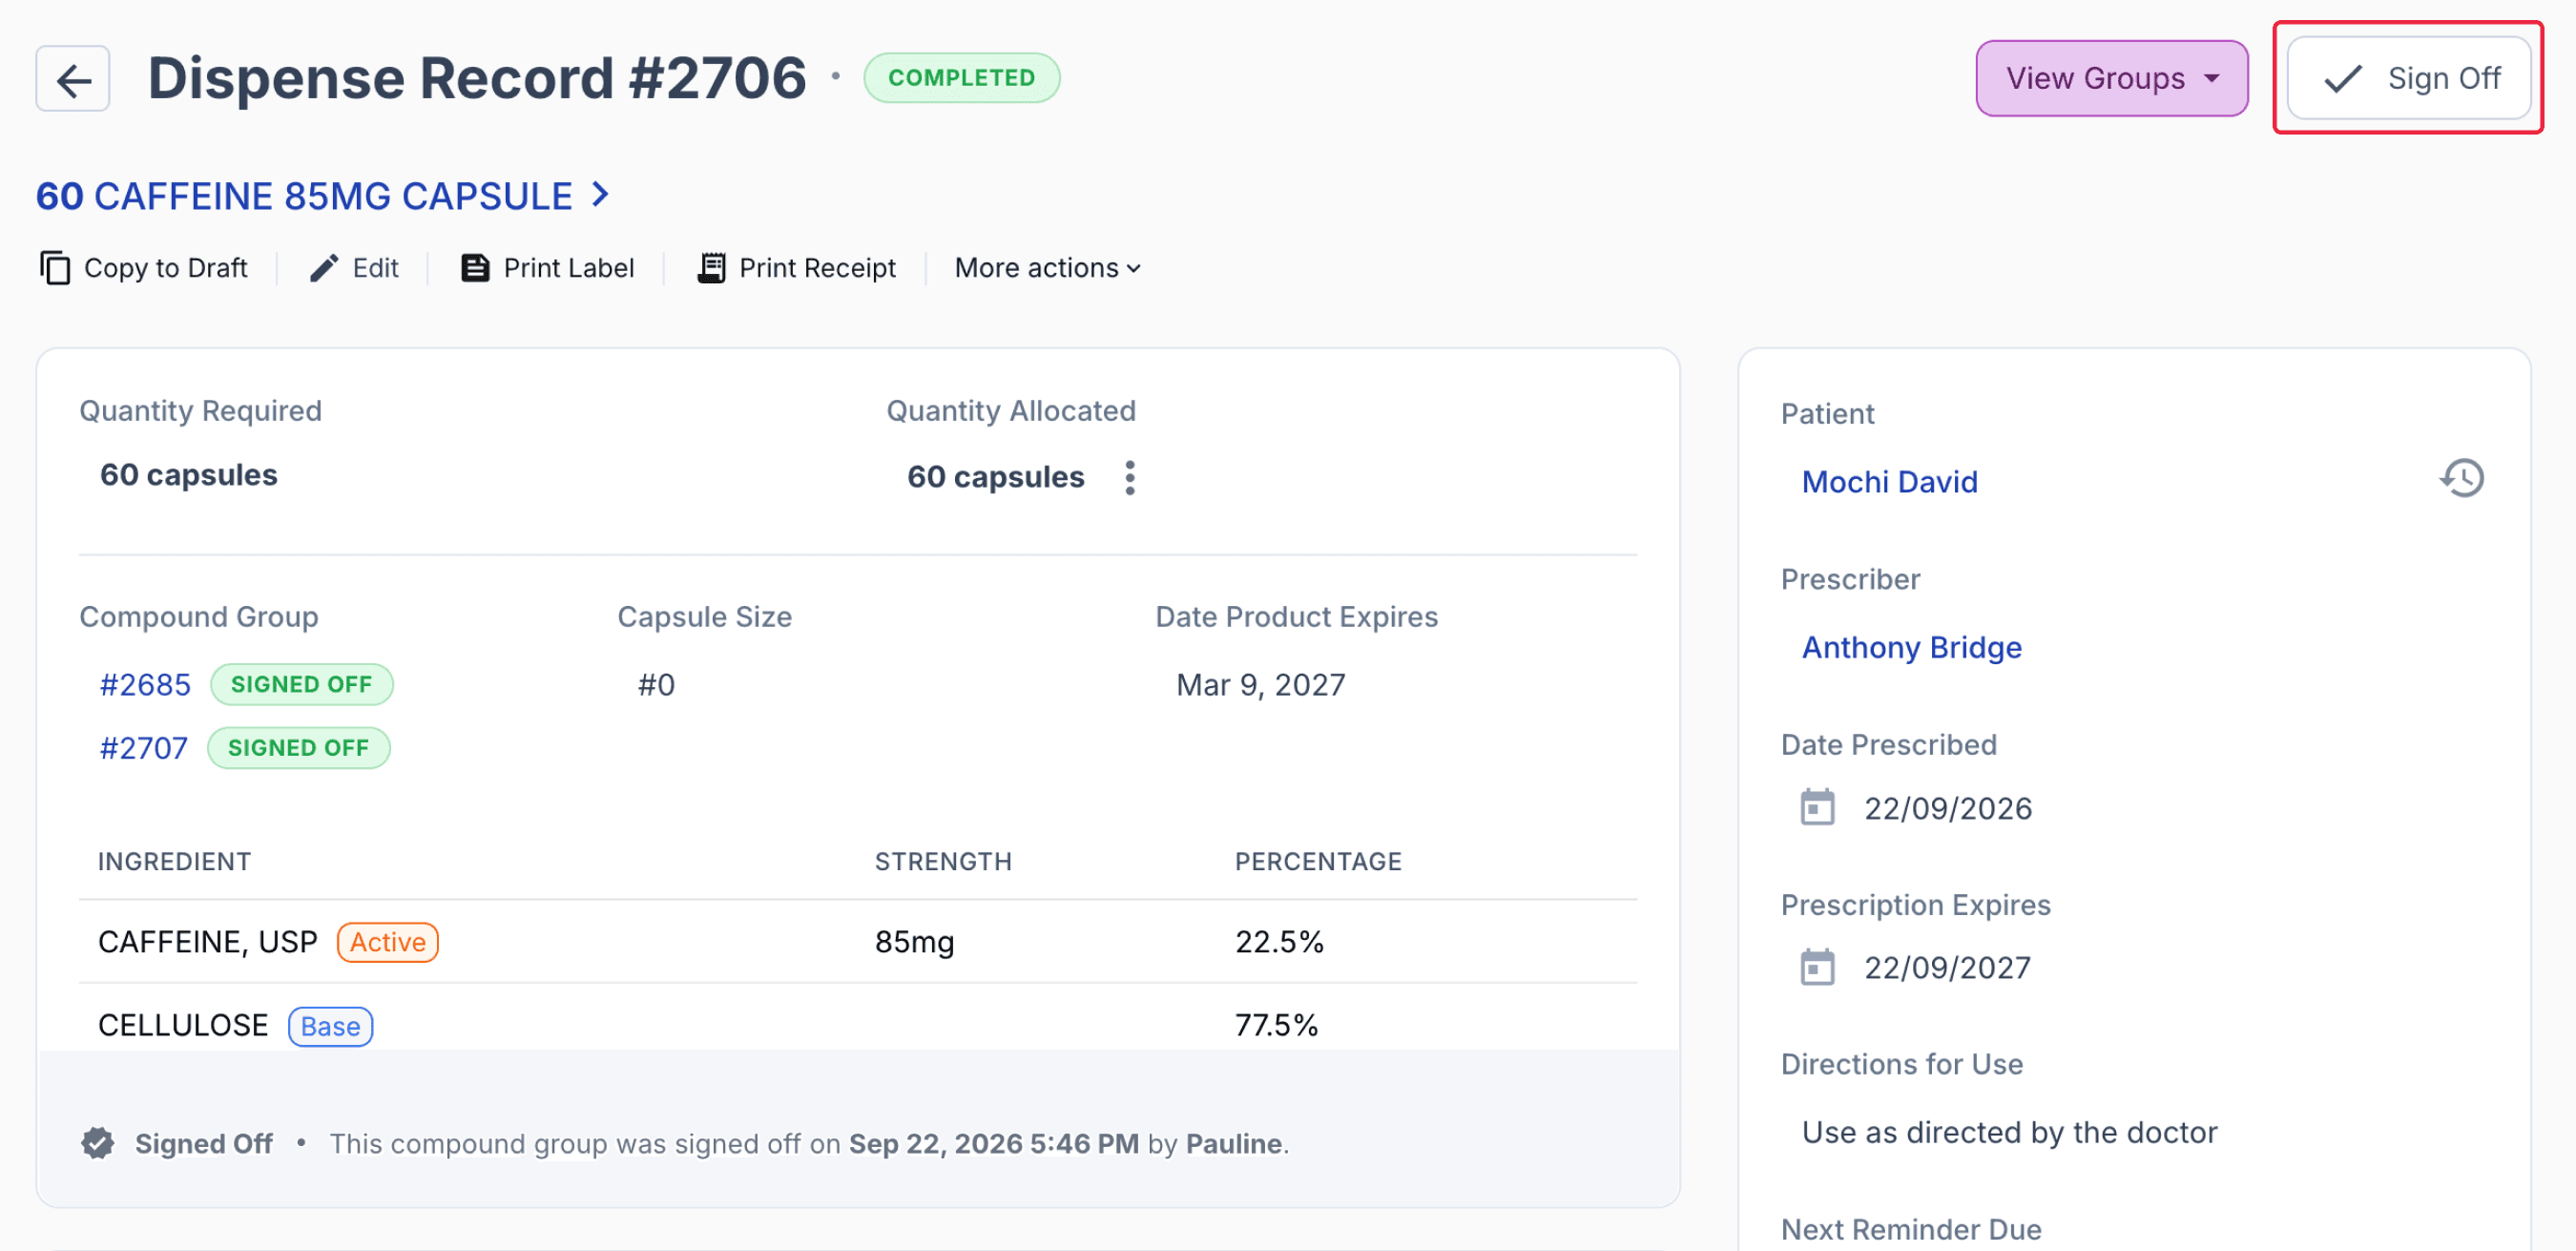Viewport: 2576px width, 1251px height.
Task: Click the Date Prescribed calendar icon
Action: [x=1817, y=808]
